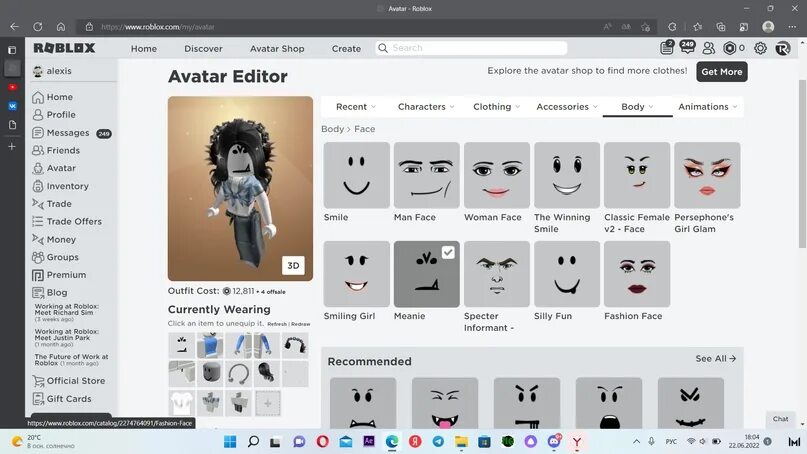Select the Man Face thumbnail
Screen dimensions: 807x454
click(x=427, y=176)
